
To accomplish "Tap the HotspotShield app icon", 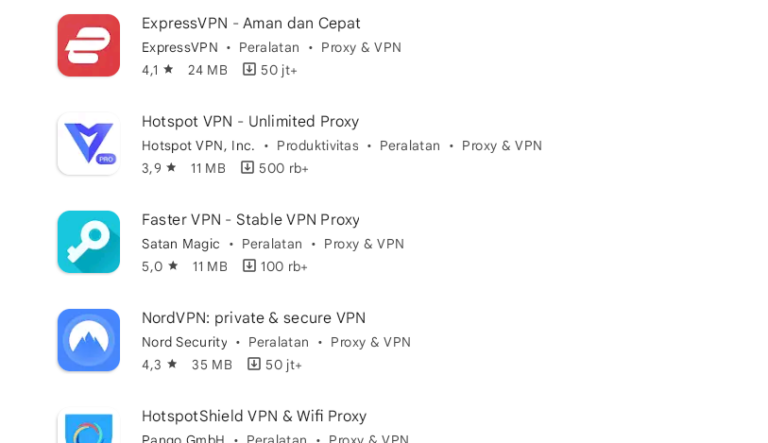I will pyautogui.click(x=88, y=428).
